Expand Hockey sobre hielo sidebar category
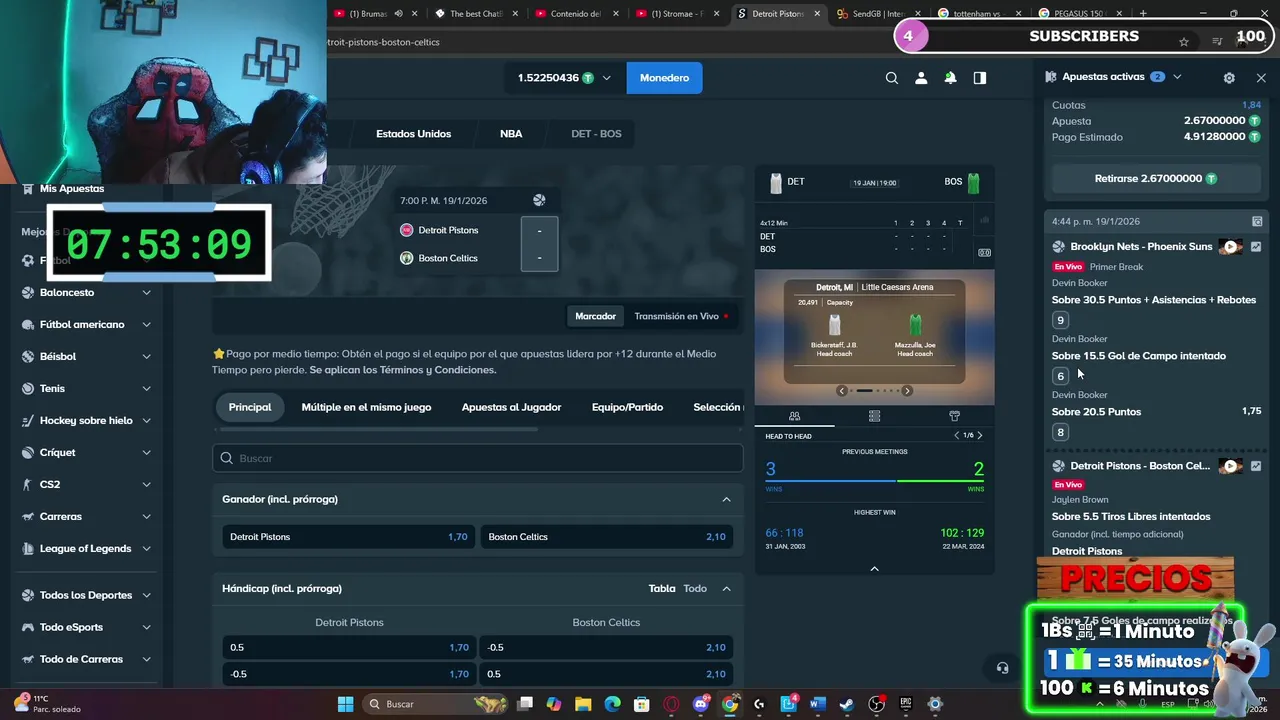The height and width of the screenshot is (720, 1280). 146,421
